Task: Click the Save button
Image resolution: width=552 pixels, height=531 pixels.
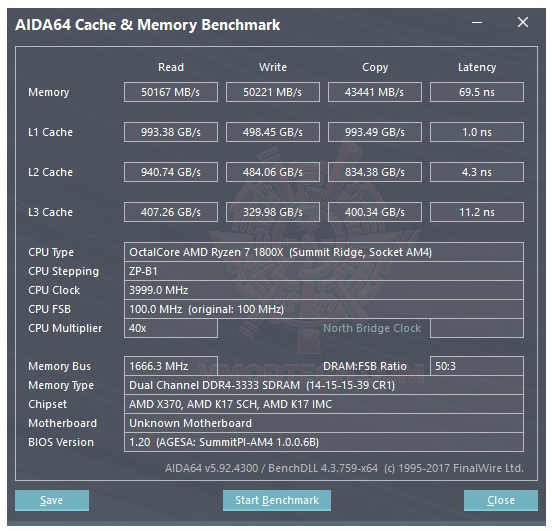Action: coord(52,500)
